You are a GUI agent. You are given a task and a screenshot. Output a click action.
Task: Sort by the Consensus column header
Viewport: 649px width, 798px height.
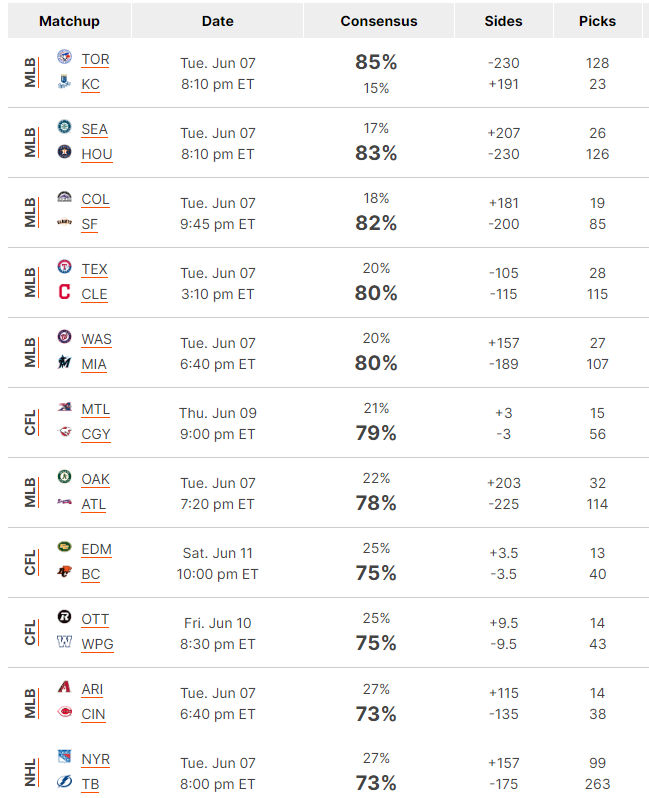379,21
